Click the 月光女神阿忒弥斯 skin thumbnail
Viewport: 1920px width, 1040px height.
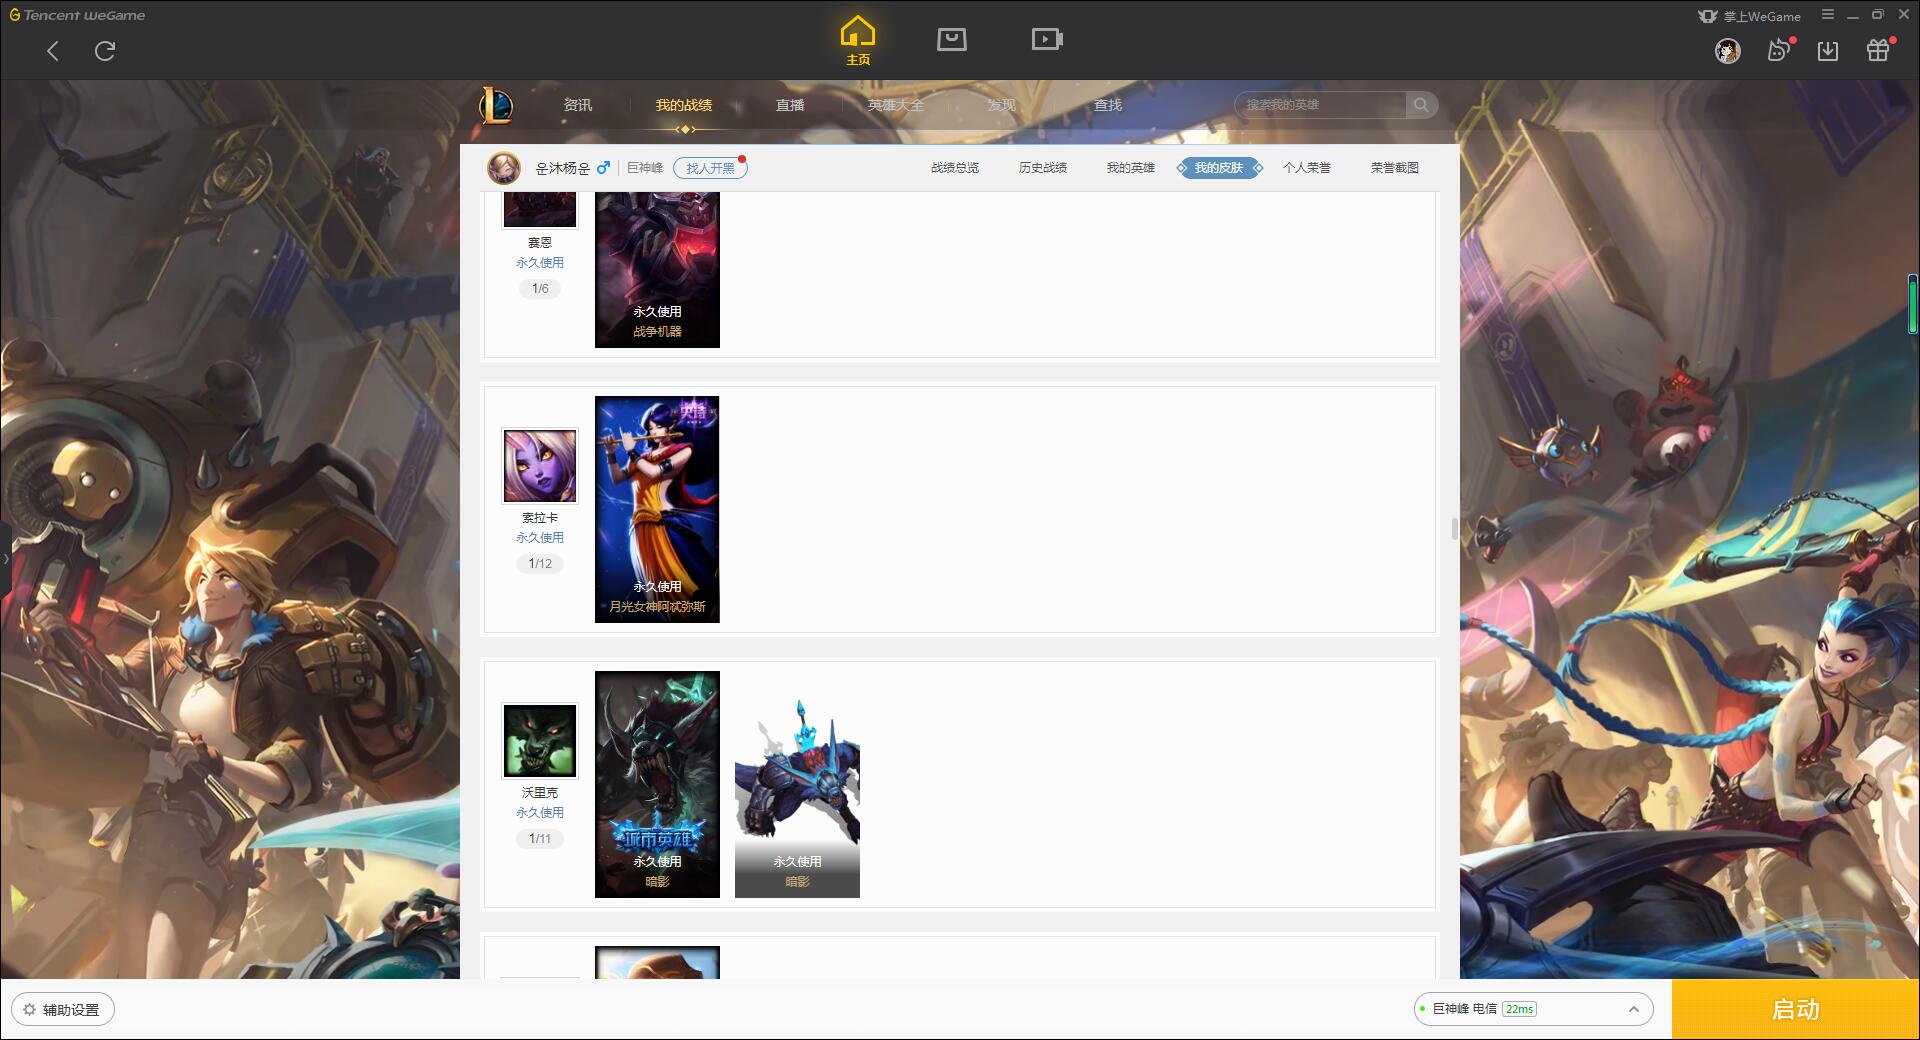657,509
